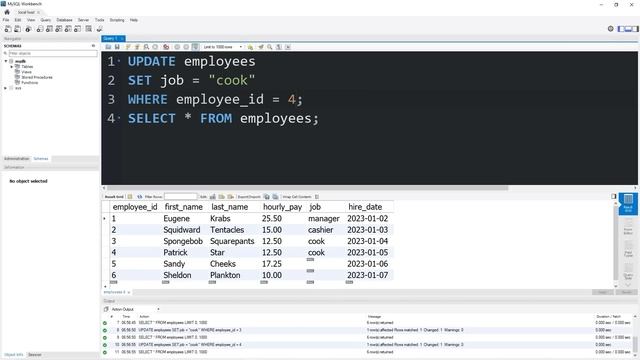Open the Scripting menu
The image size is (640, 360).
click(x=117, y=20)
